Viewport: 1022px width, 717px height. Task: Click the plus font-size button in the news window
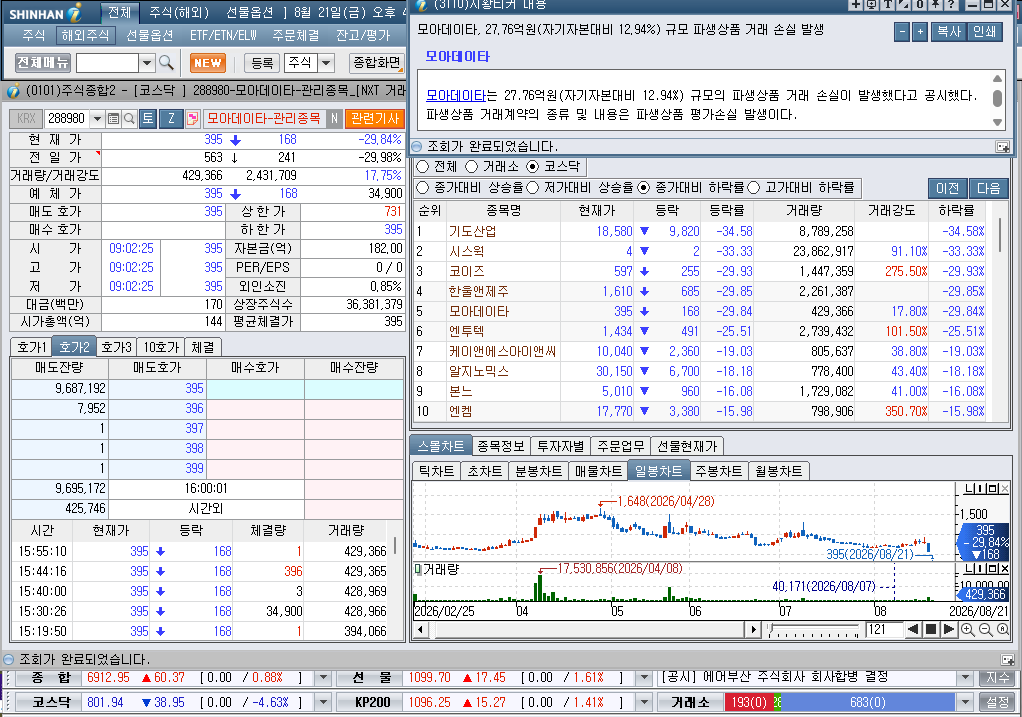[920, 32]
